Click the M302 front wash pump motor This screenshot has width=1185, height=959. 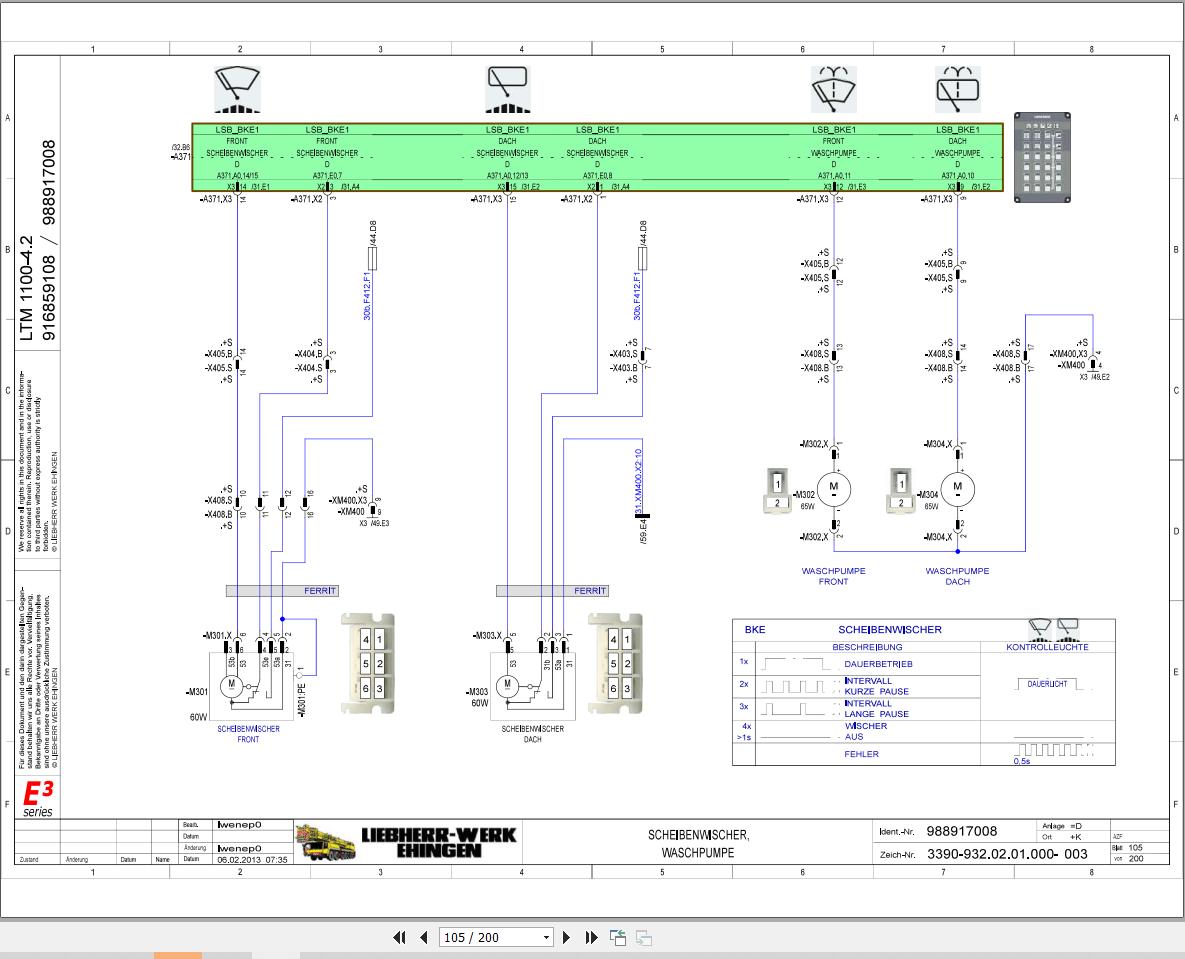pyautogui.click(x=834, y=490)
